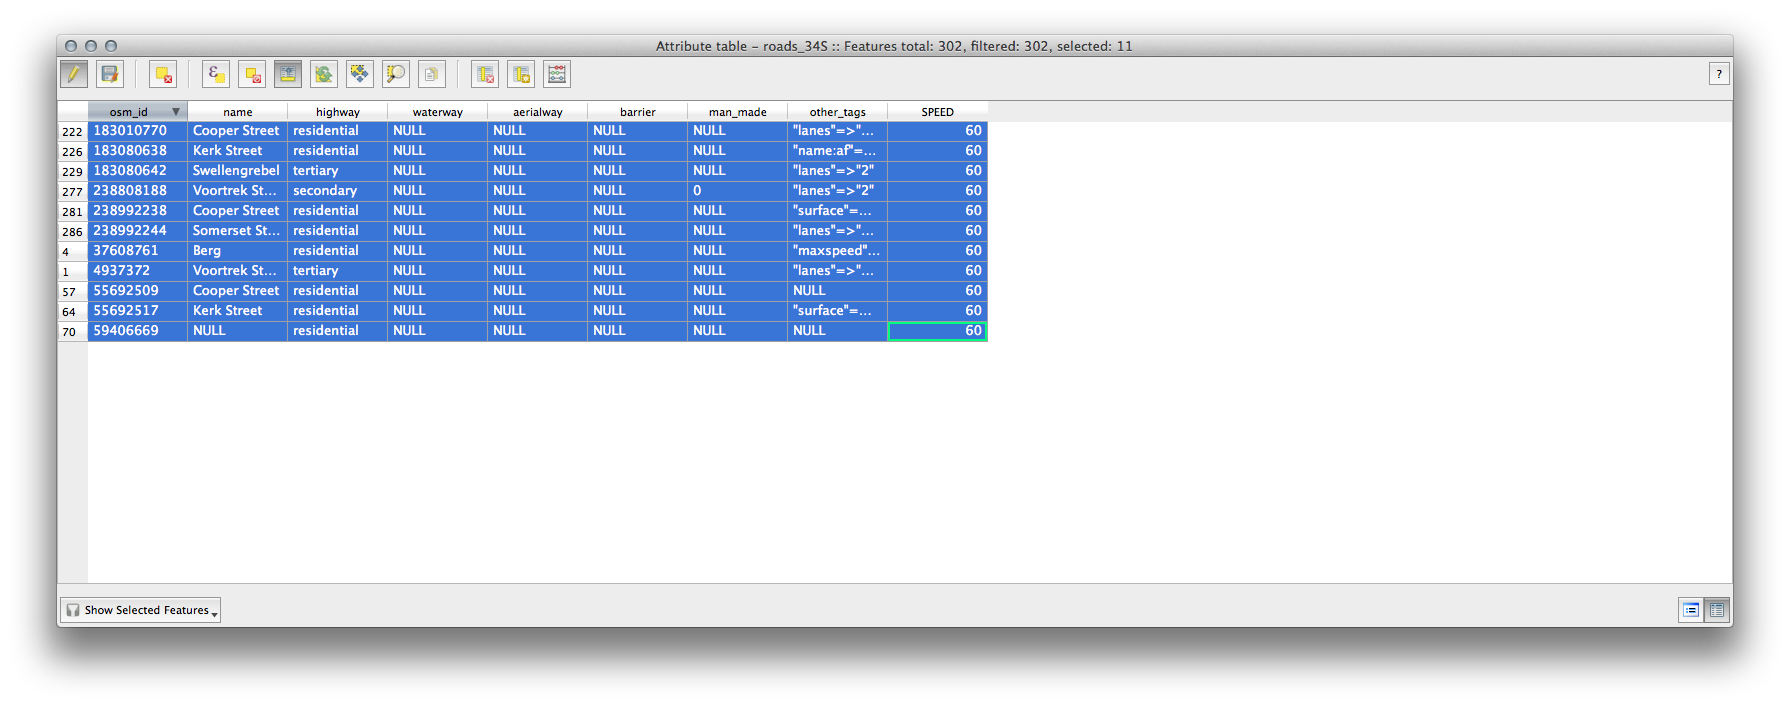The width and height of the screenshot is (1790, 706).
Task: Click the SPEED column header
Action: pos(937,112)
